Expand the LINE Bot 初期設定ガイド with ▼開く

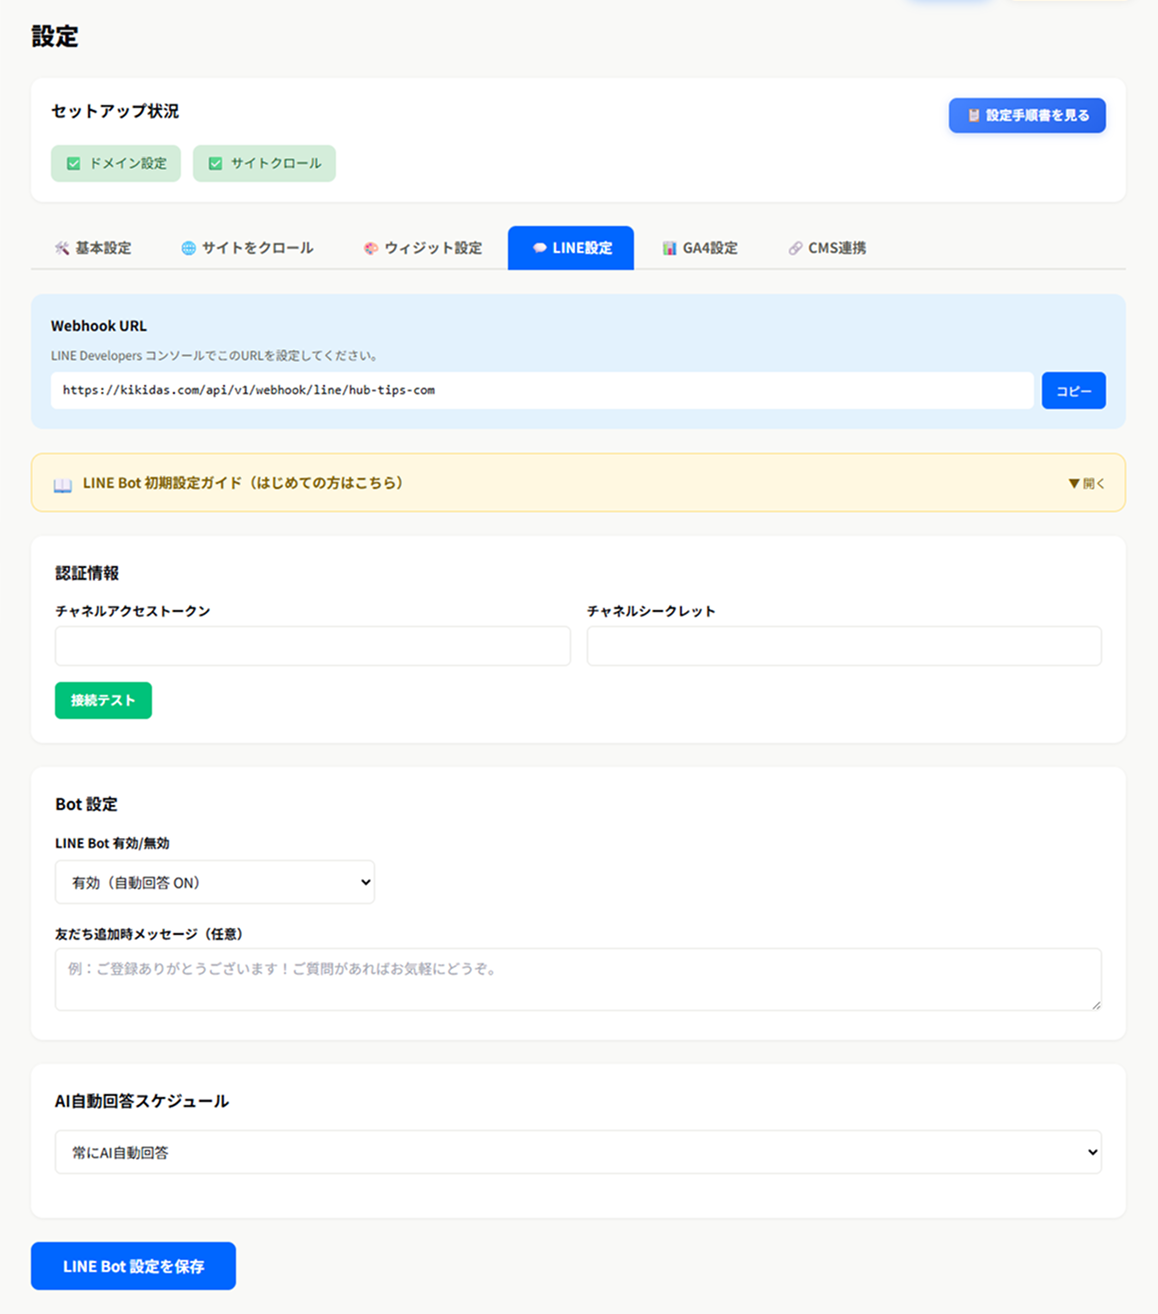point(1086,483)
